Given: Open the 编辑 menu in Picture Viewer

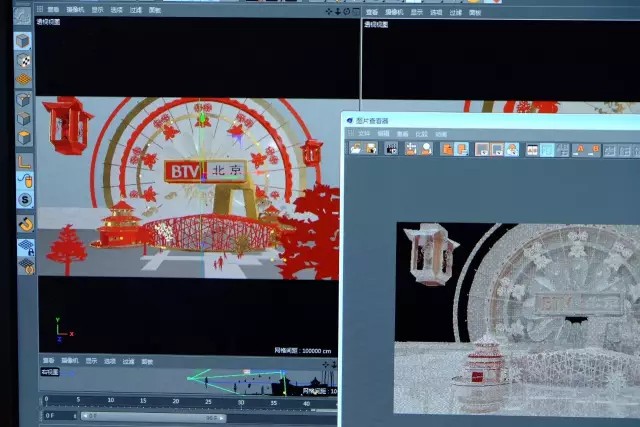Looking at the screenshot, I should click(383, 133).
